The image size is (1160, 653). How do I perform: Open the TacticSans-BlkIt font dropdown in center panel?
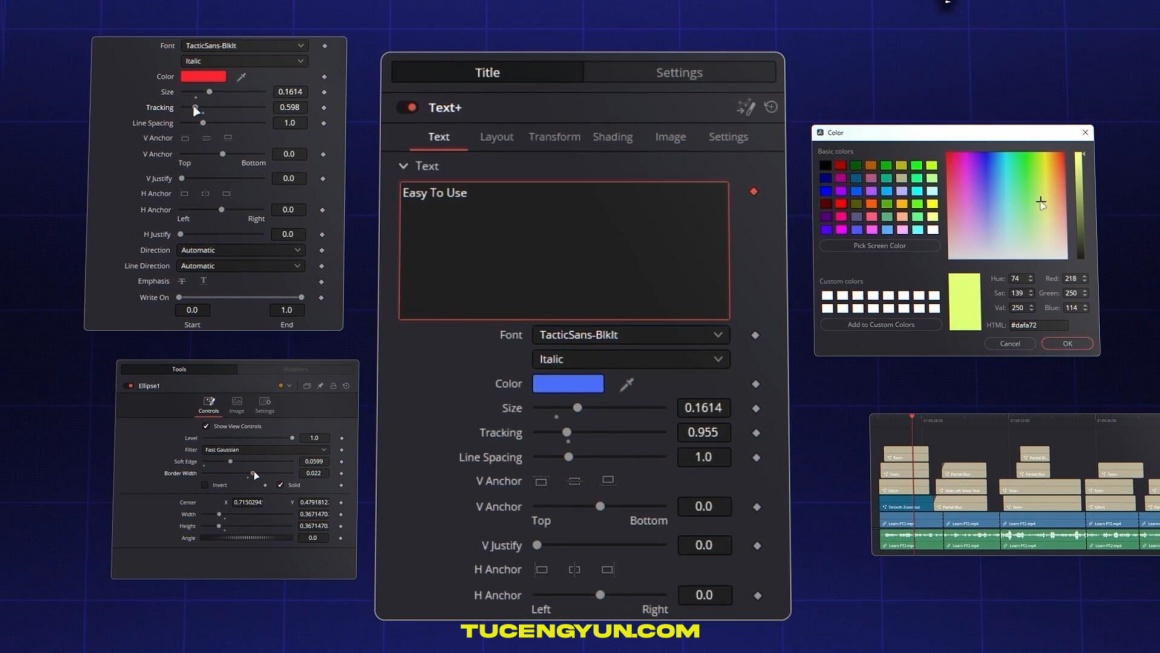point(629,335)
